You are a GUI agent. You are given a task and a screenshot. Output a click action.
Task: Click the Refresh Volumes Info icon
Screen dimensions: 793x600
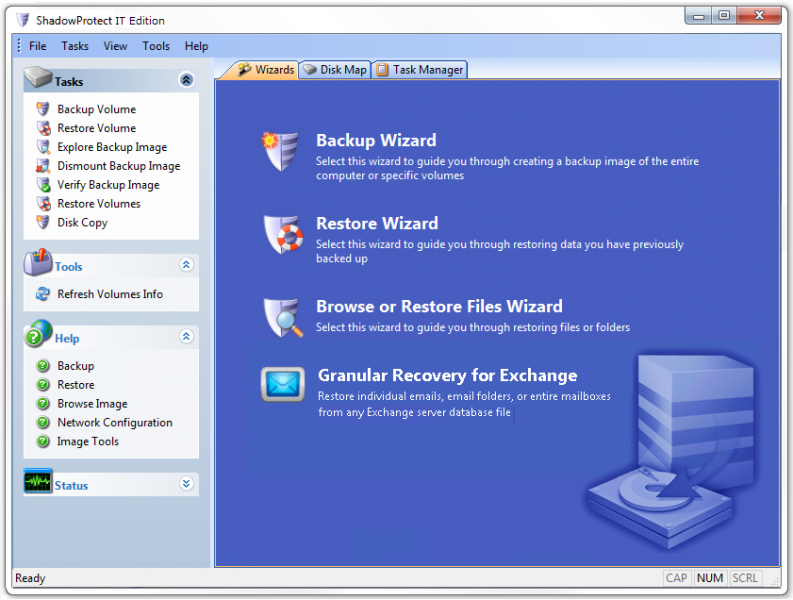pyautogui.click(x=43, y=294)
